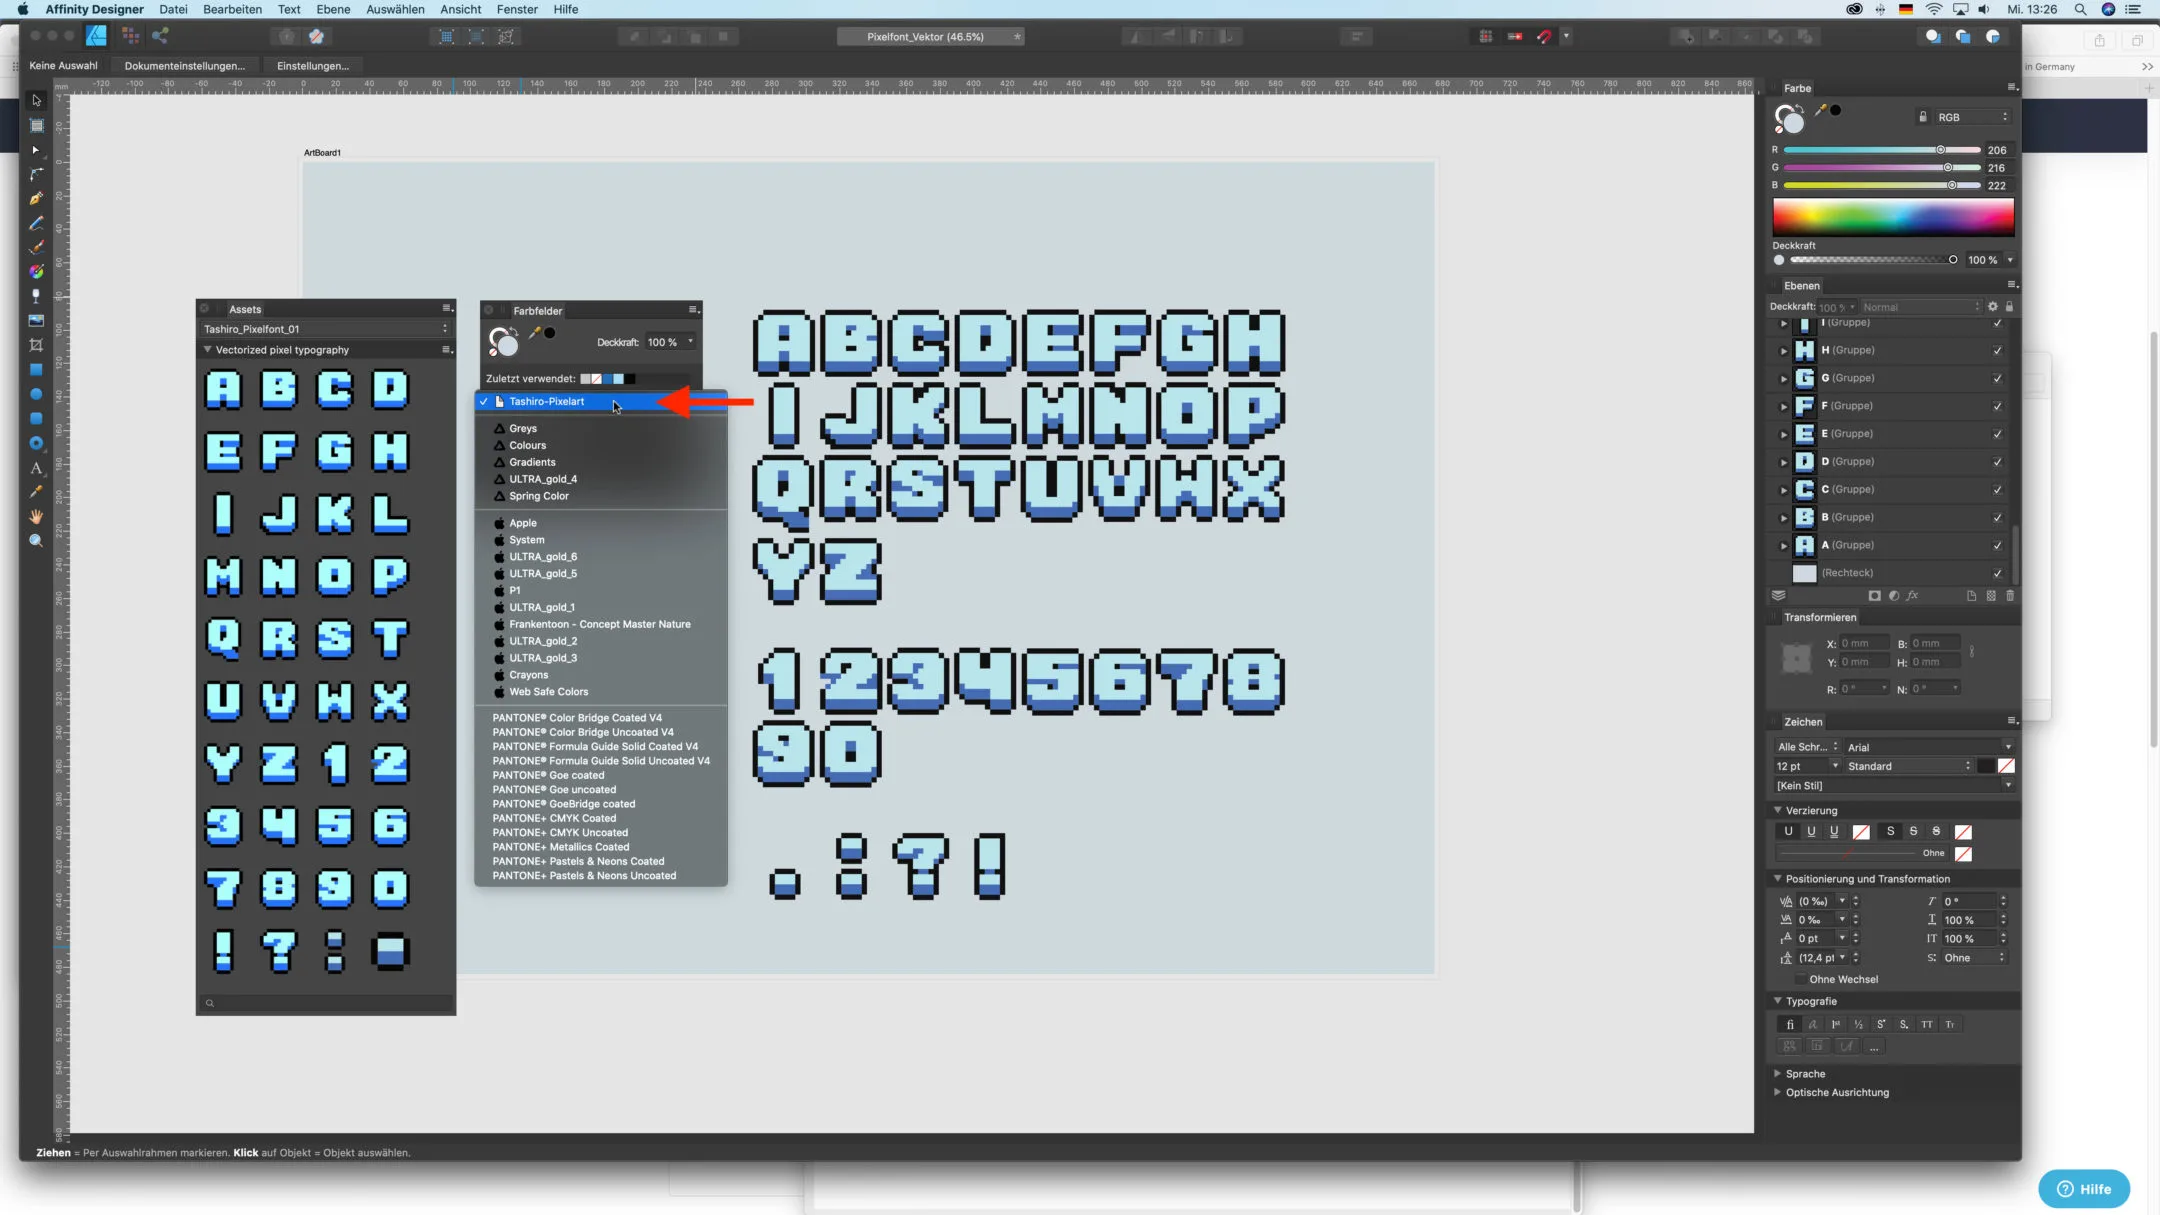This screenshot has width=2160, height=1215.
Task: Click the A letter thumbnail in Assets
Action: [223, 389]
